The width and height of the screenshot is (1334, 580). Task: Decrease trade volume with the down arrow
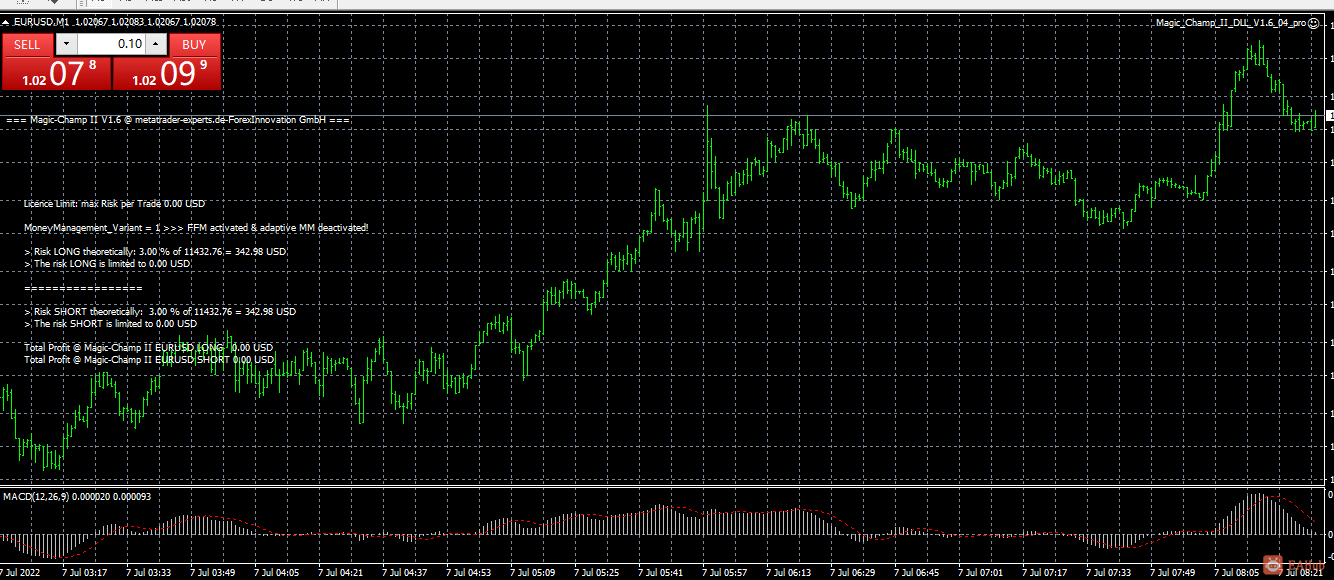(65, 44)
